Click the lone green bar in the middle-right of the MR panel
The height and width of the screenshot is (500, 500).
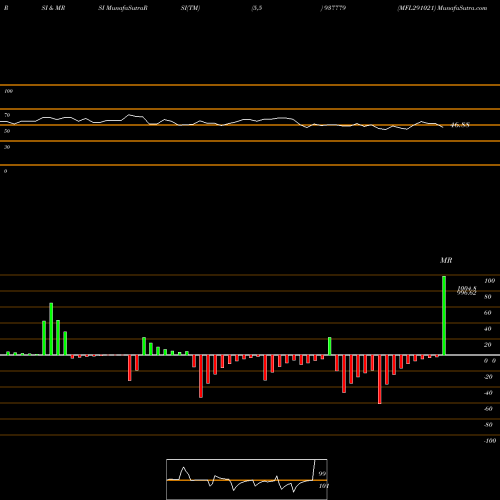pos(330,346)
